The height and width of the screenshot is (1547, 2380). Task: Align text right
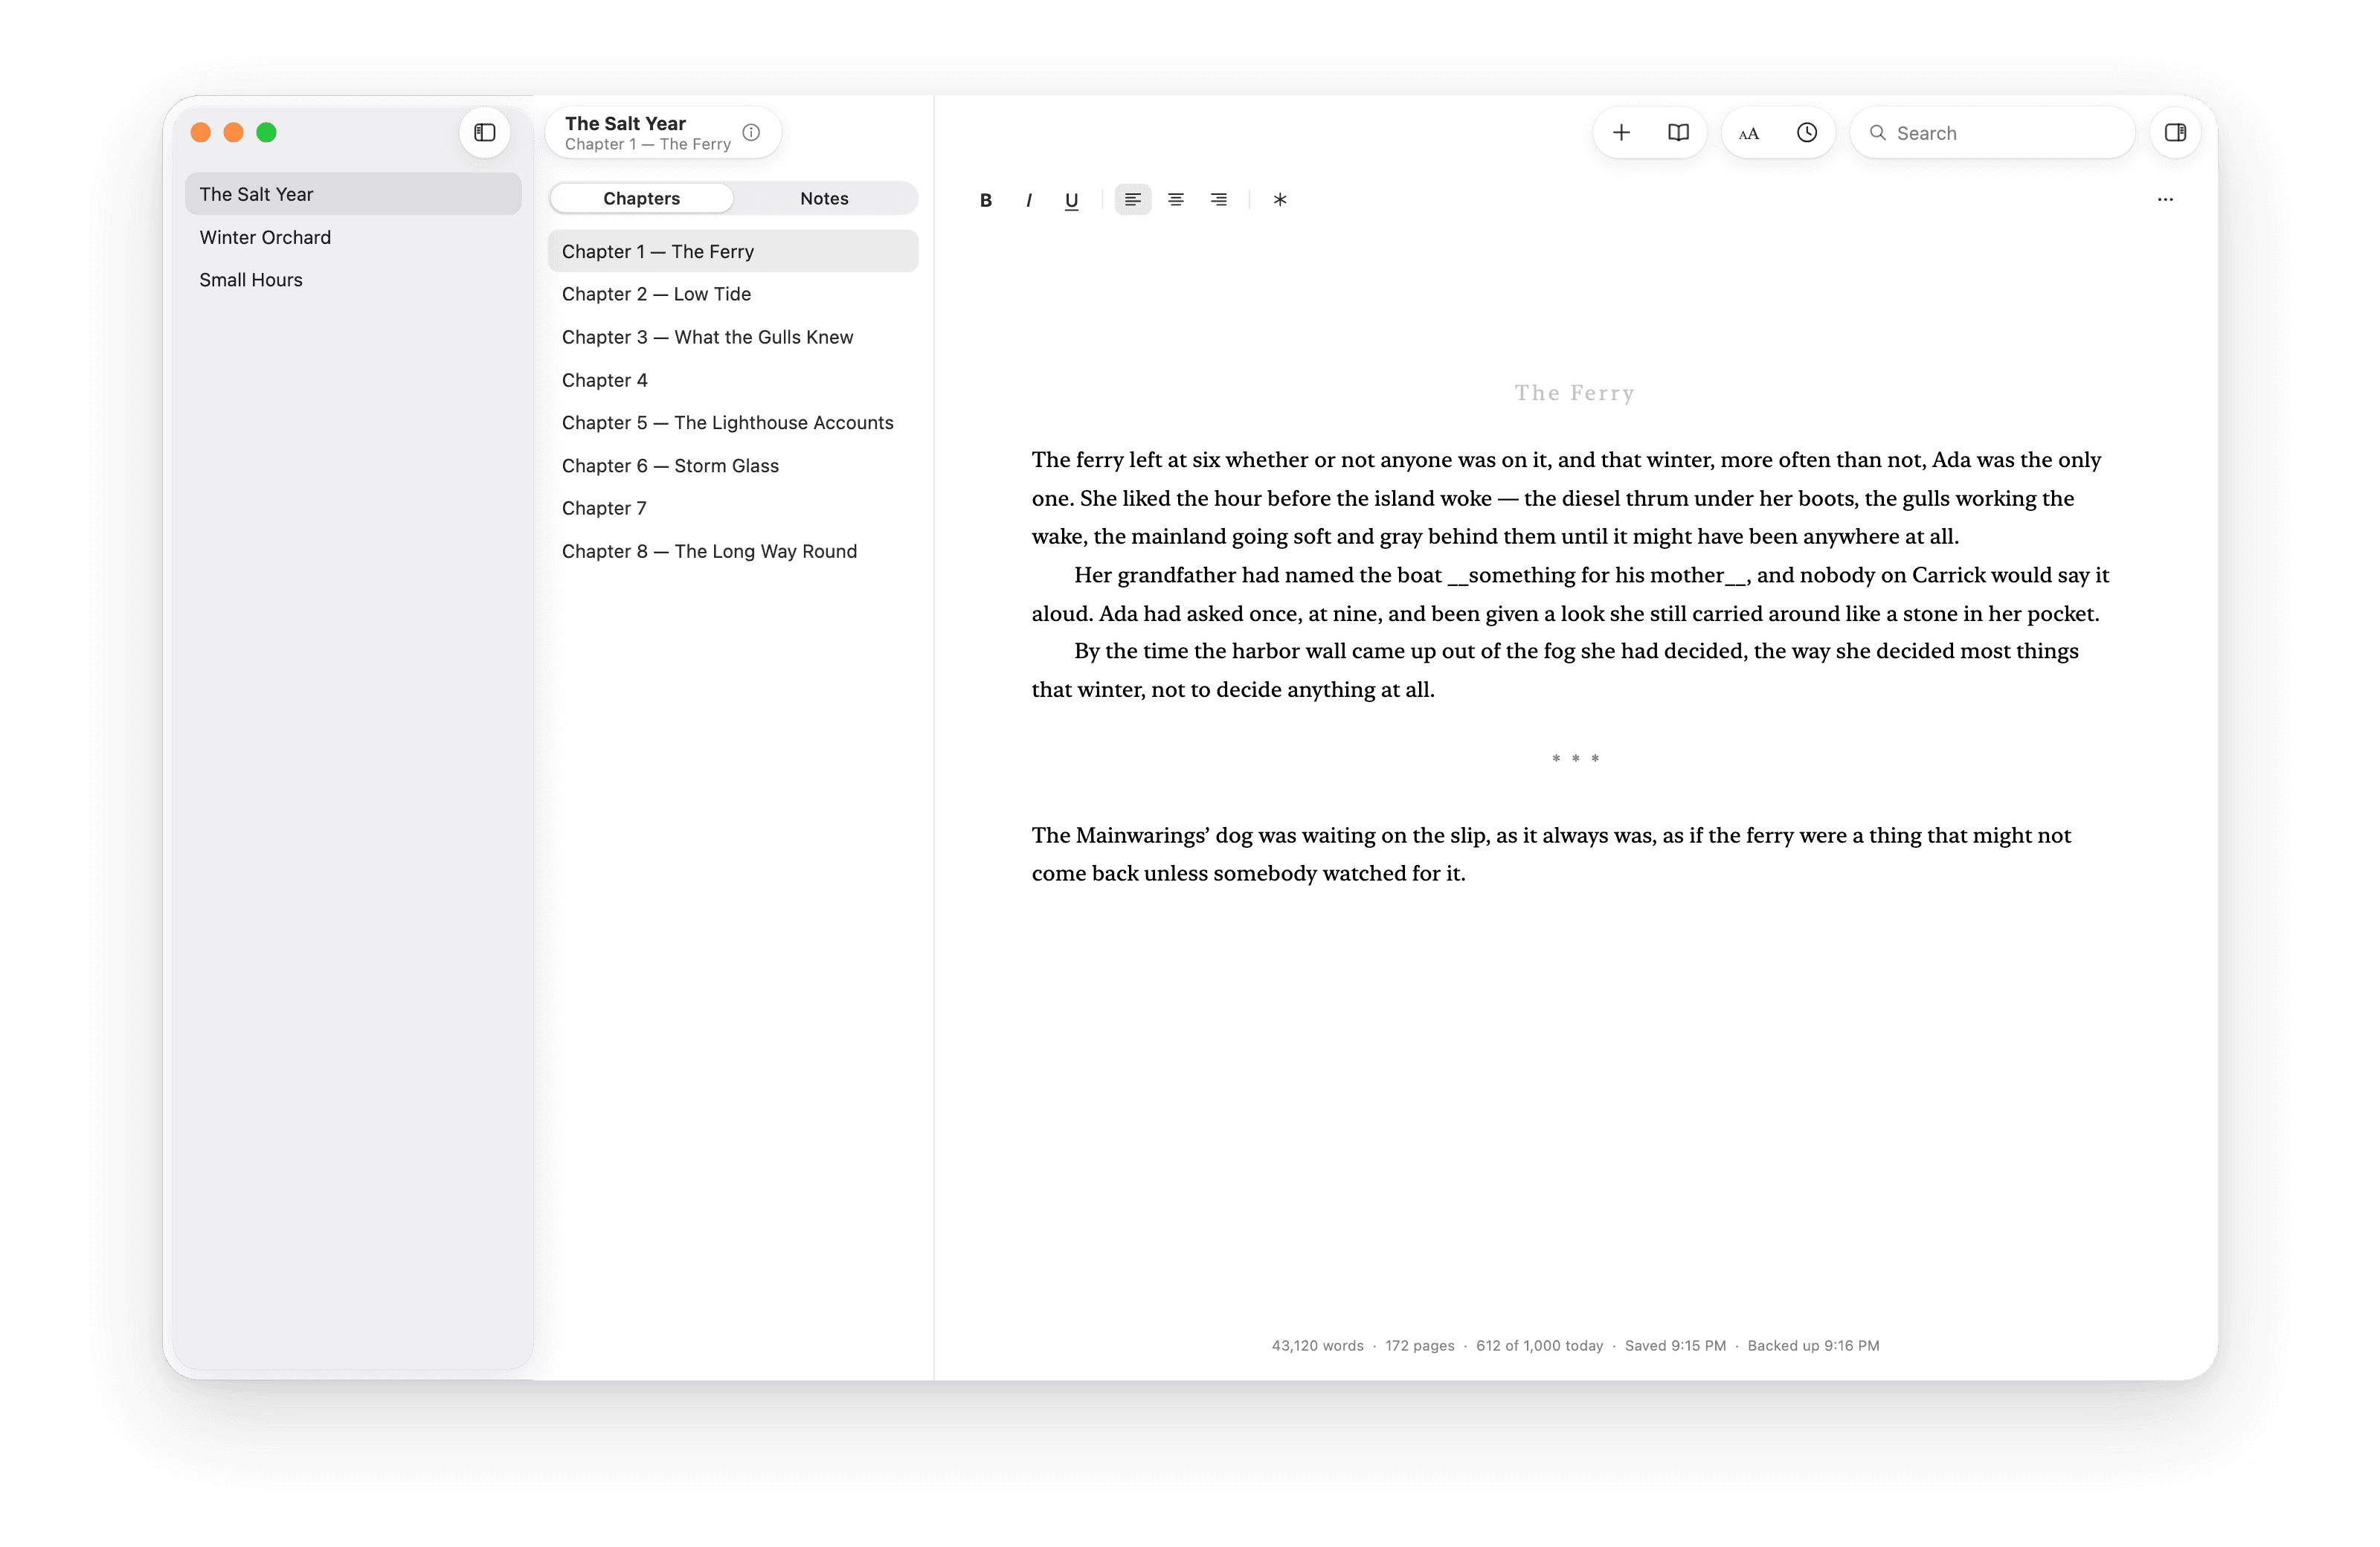coord(1219,200)
